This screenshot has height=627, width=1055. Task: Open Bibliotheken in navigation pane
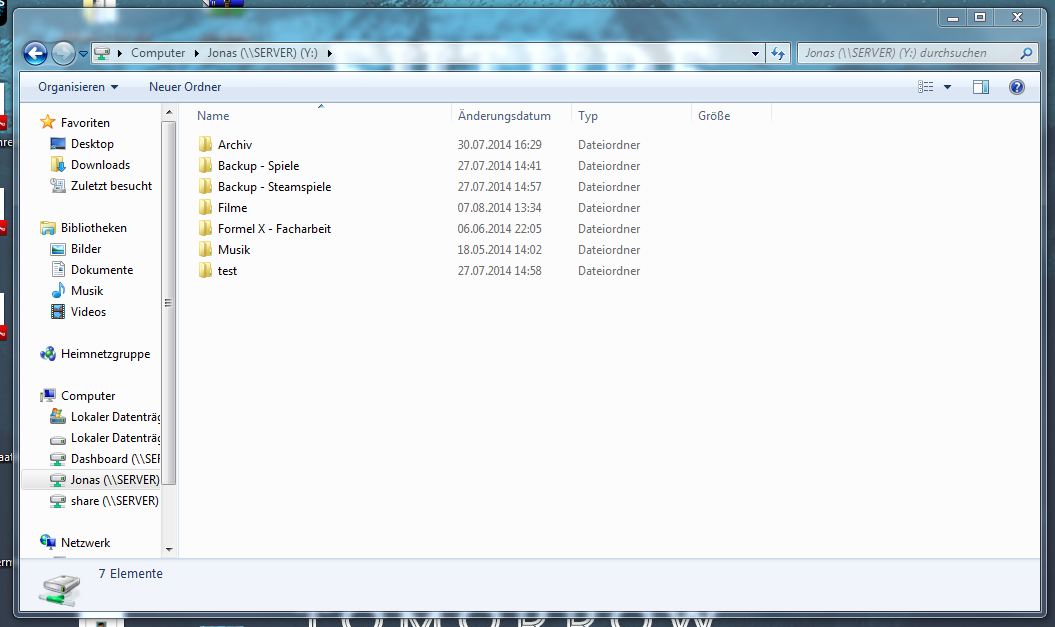tap(94, 227)
